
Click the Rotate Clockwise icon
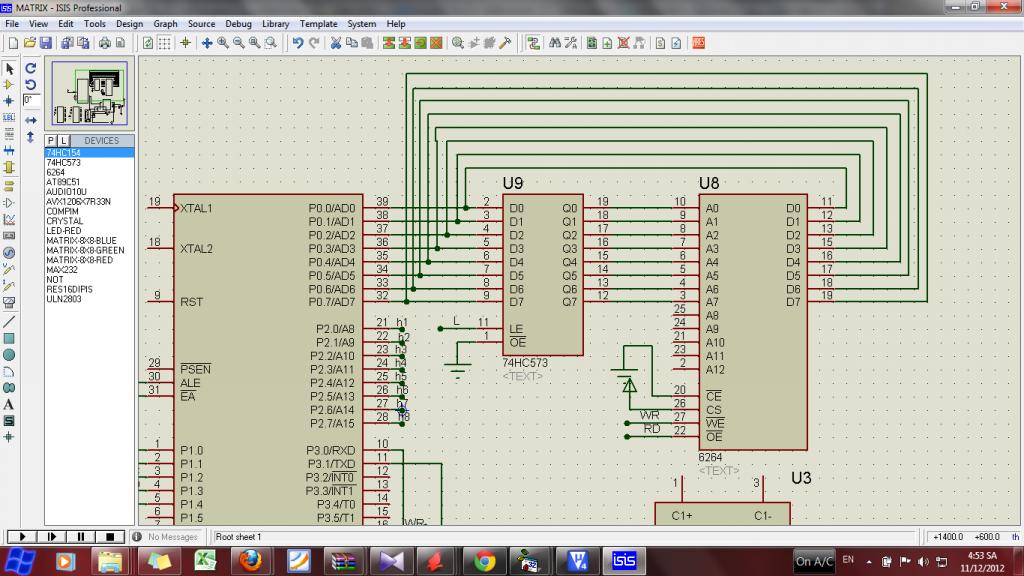tap(31, 69)
